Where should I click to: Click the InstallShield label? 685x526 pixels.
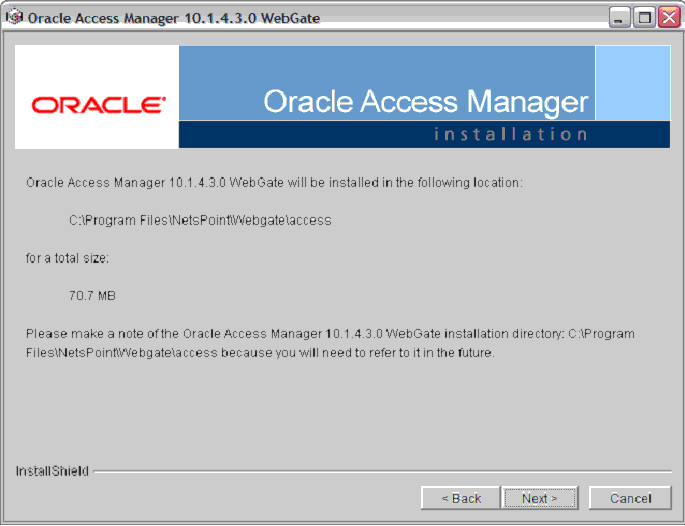coord(52,471)
